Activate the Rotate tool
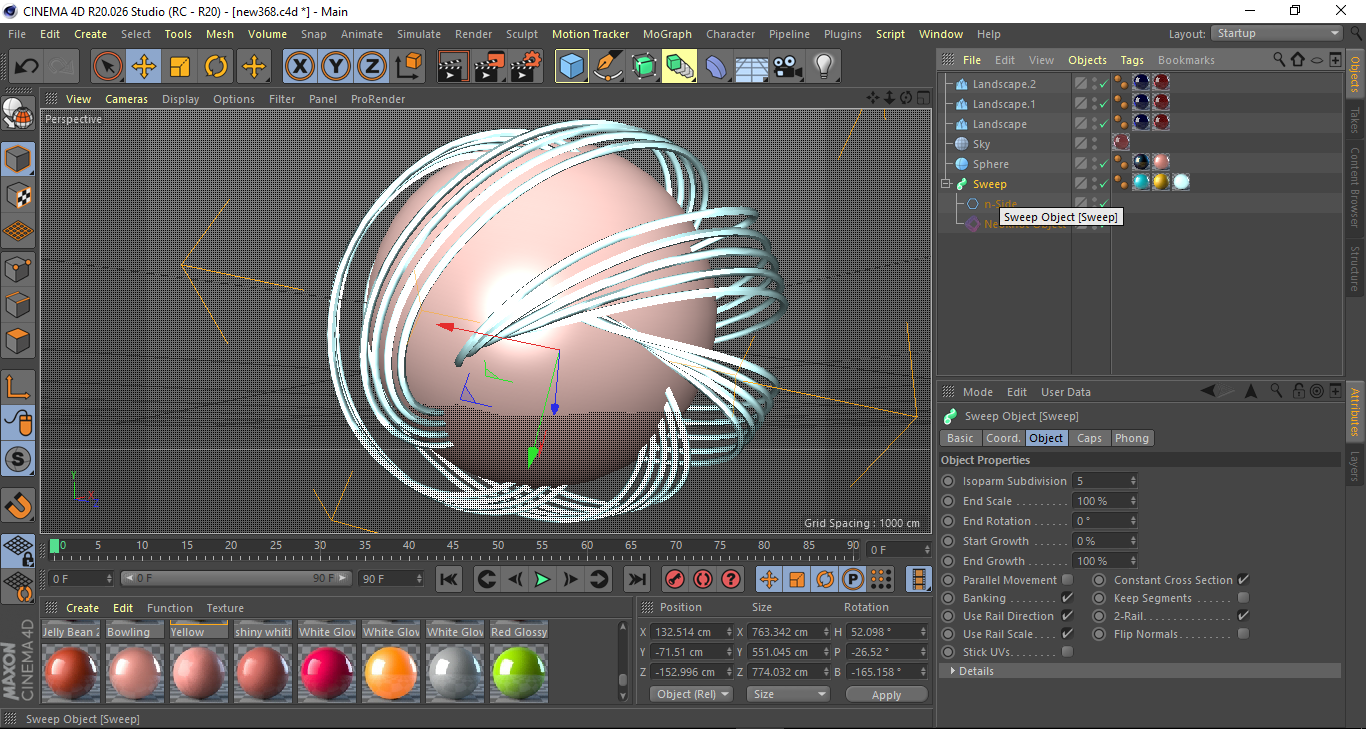 point(216,67)
